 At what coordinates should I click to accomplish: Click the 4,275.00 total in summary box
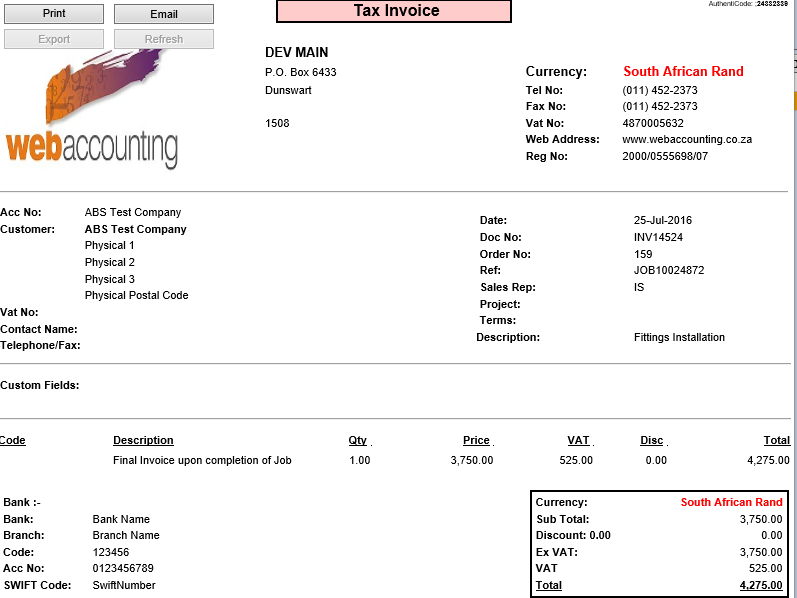tap(760, 585)
